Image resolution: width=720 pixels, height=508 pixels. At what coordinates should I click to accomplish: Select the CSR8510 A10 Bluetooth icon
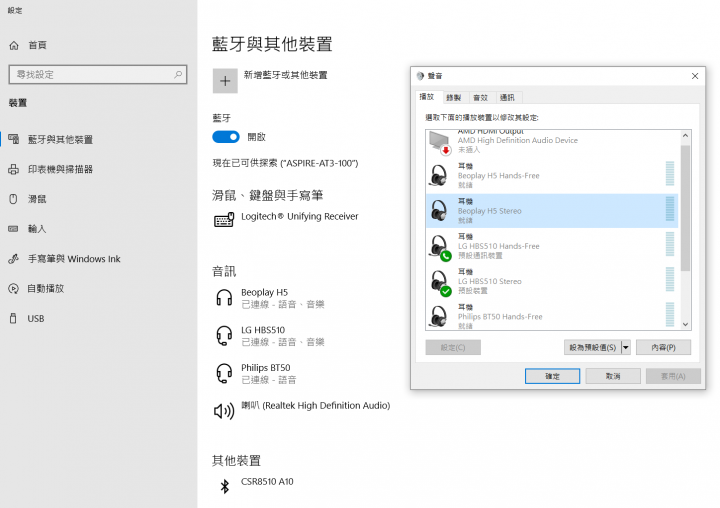225,486
